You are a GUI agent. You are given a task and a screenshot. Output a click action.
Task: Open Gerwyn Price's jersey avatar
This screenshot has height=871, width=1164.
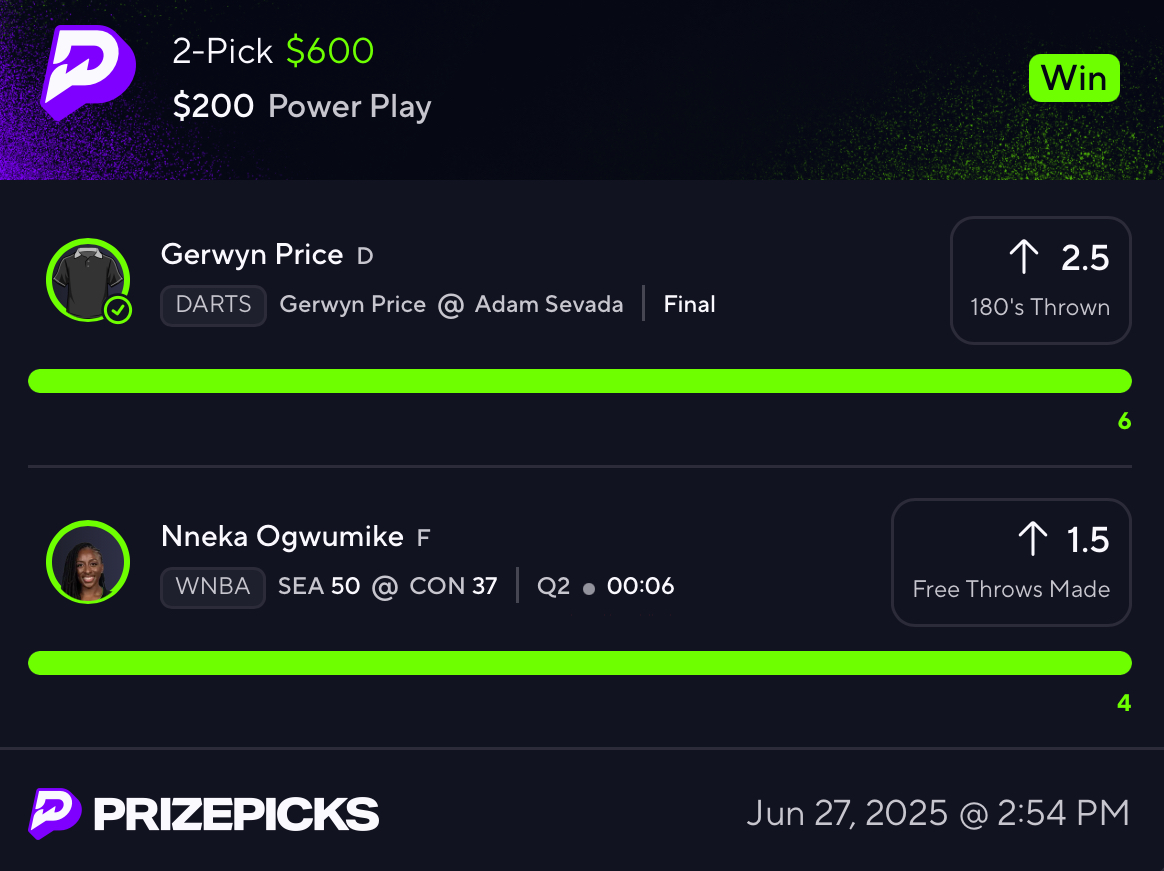(88, 280)
